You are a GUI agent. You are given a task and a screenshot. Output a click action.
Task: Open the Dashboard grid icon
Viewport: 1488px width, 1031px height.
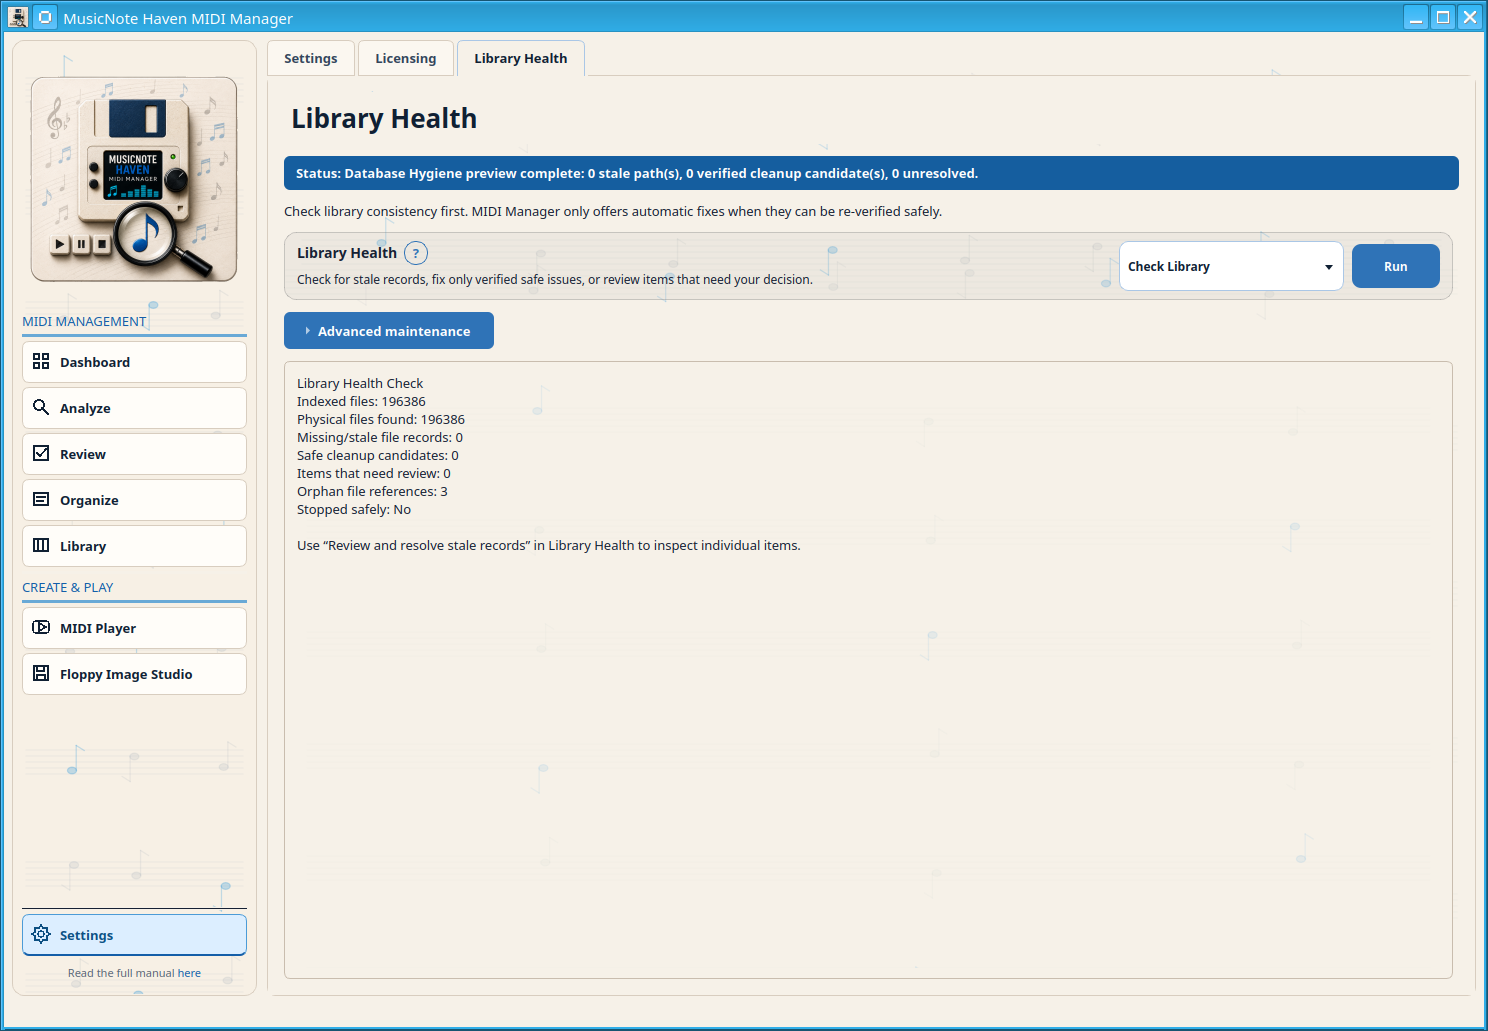(41, 361)
